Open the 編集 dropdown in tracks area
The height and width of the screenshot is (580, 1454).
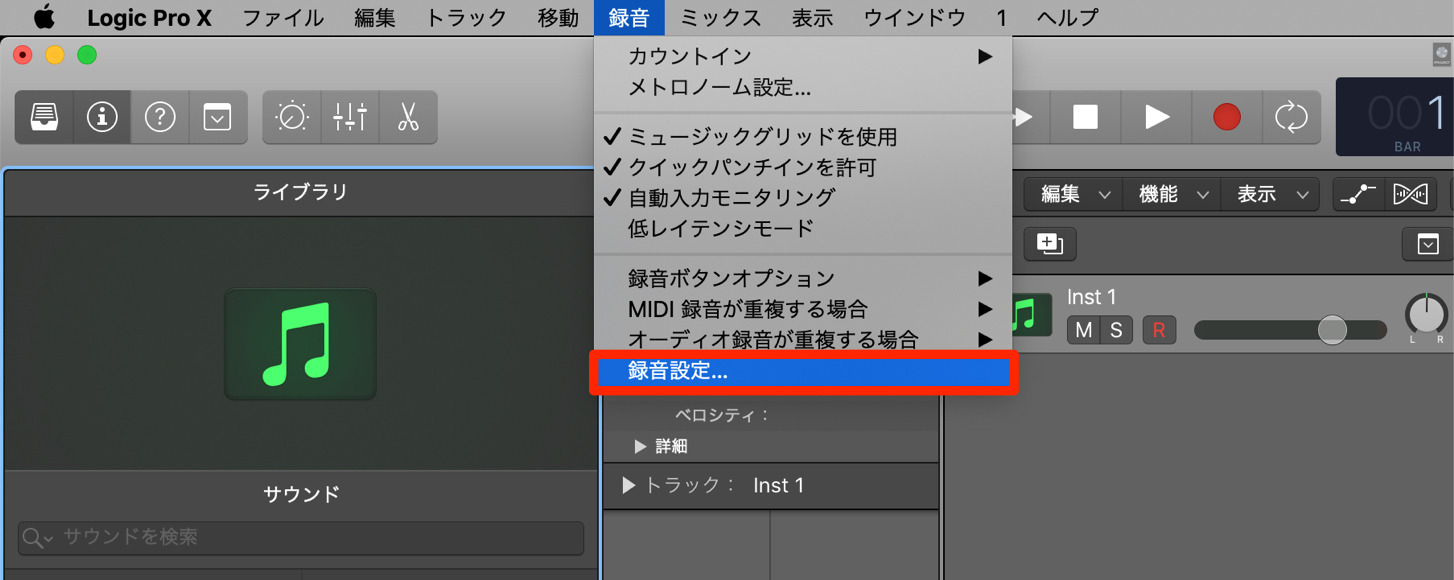pos(1074,195)
